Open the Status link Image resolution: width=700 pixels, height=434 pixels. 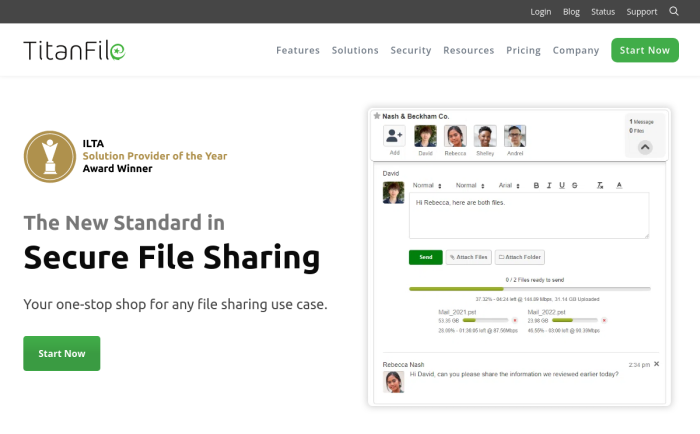(x=603, y=12)
